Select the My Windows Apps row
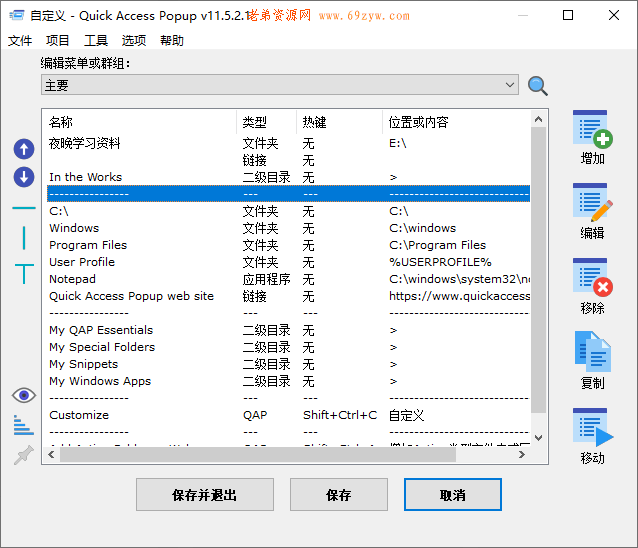This screenshot has width=638, height=548. (x=288, y=381)
